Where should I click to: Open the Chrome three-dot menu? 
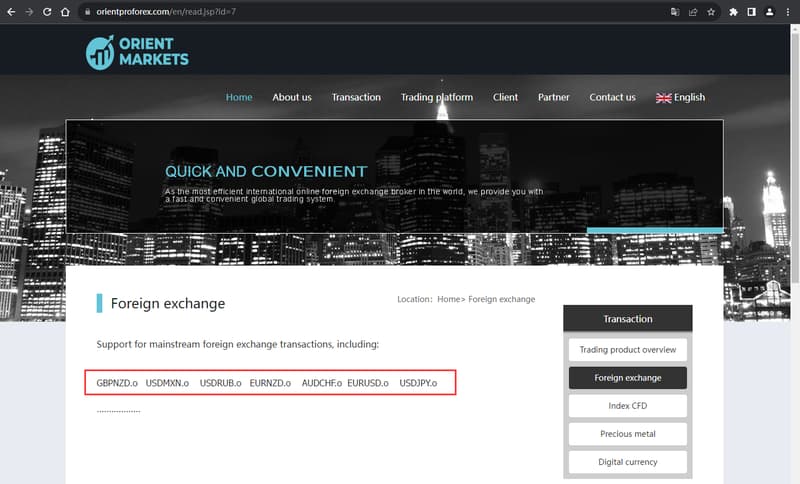(788, 12)
